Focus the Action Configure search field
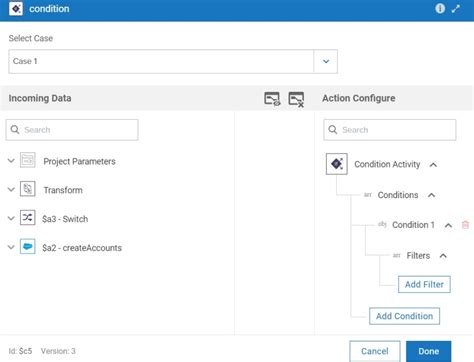Viewport: 474px width, 362px height. click(389, 130)
